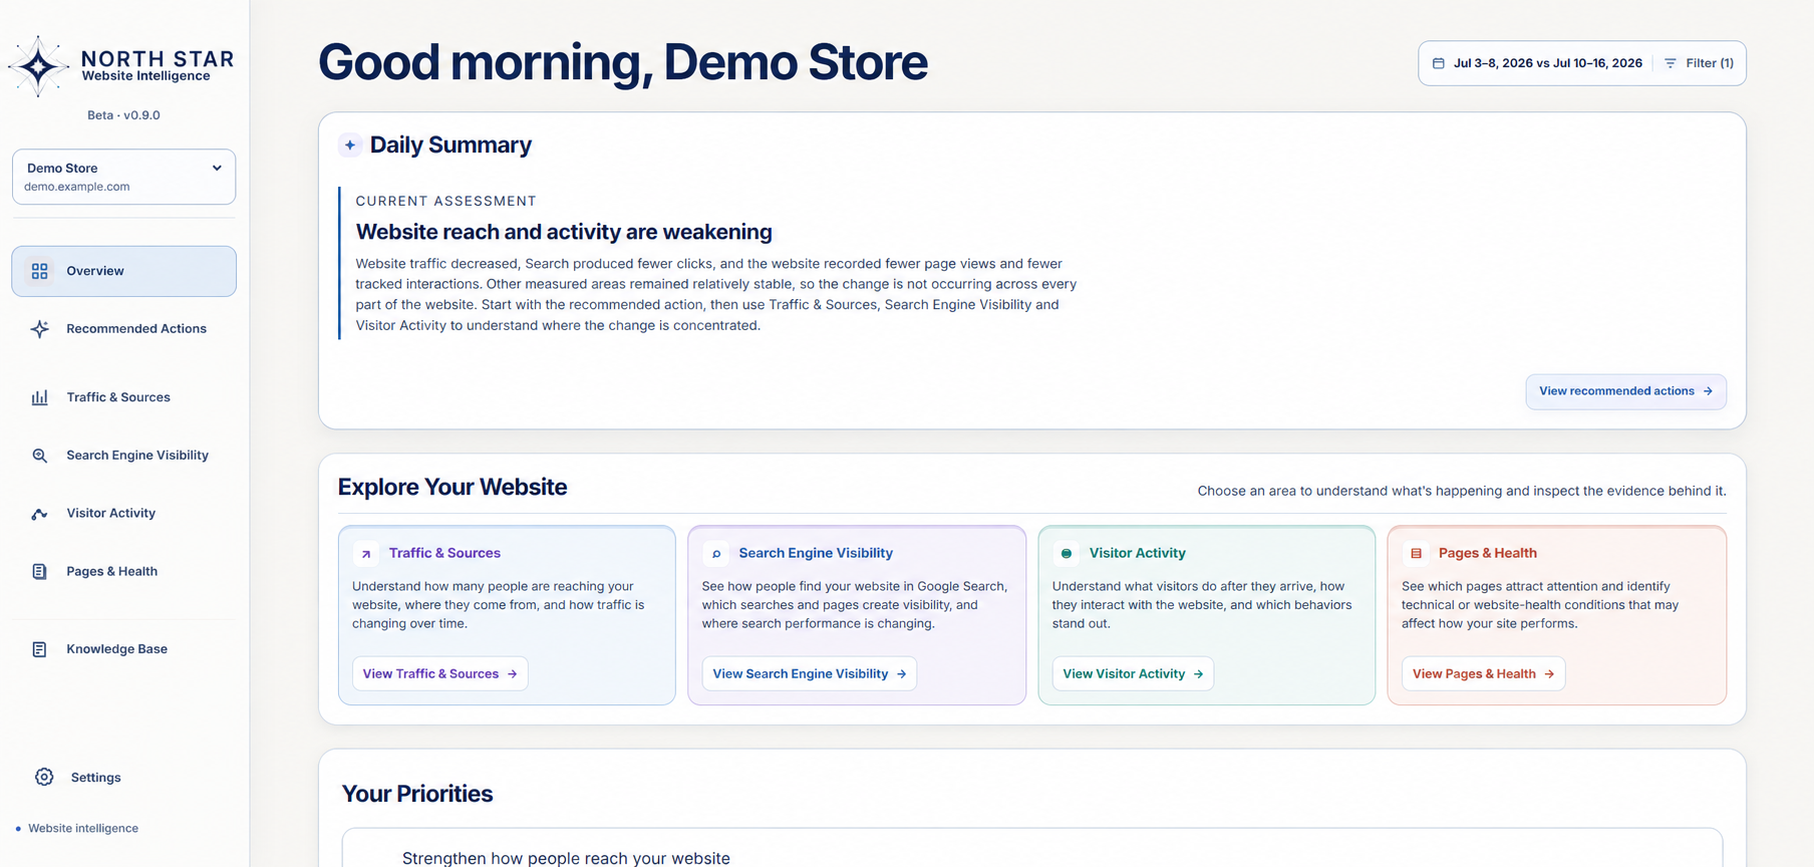Click the Beta · v0.9.0 version label

[x=124, y=115]
